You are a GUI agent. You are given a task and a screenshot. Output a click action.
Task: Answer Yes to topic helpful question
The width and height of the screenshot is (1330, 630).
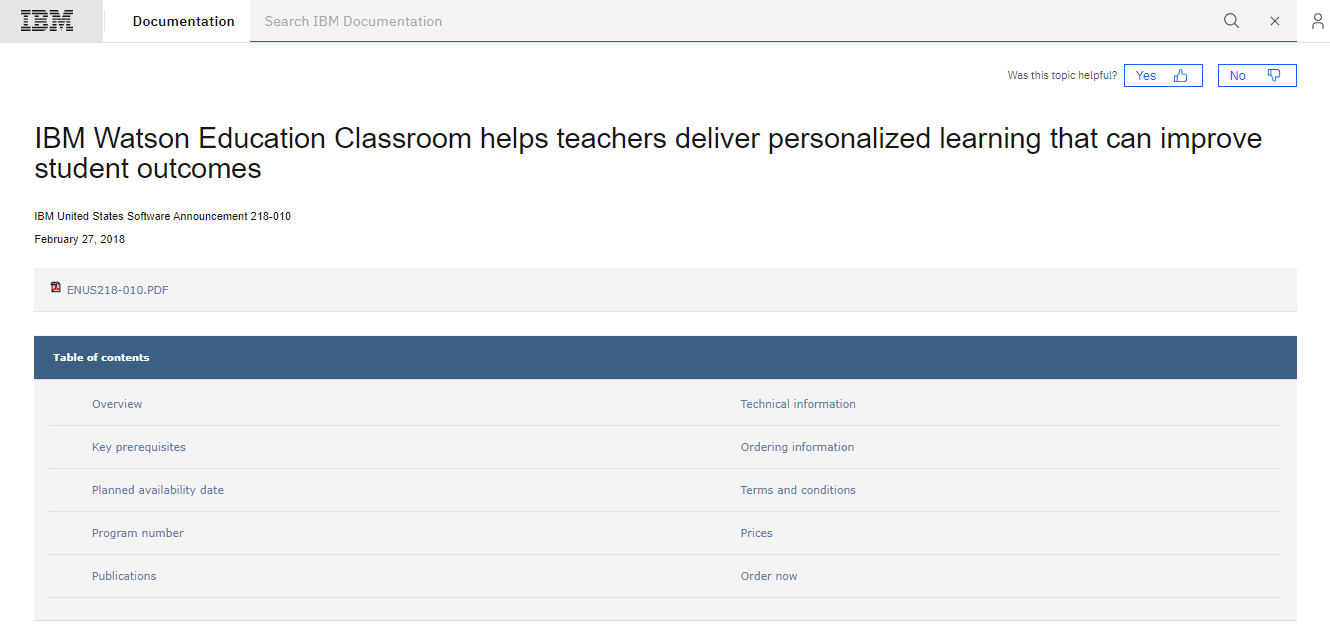tap(1146, 74)
